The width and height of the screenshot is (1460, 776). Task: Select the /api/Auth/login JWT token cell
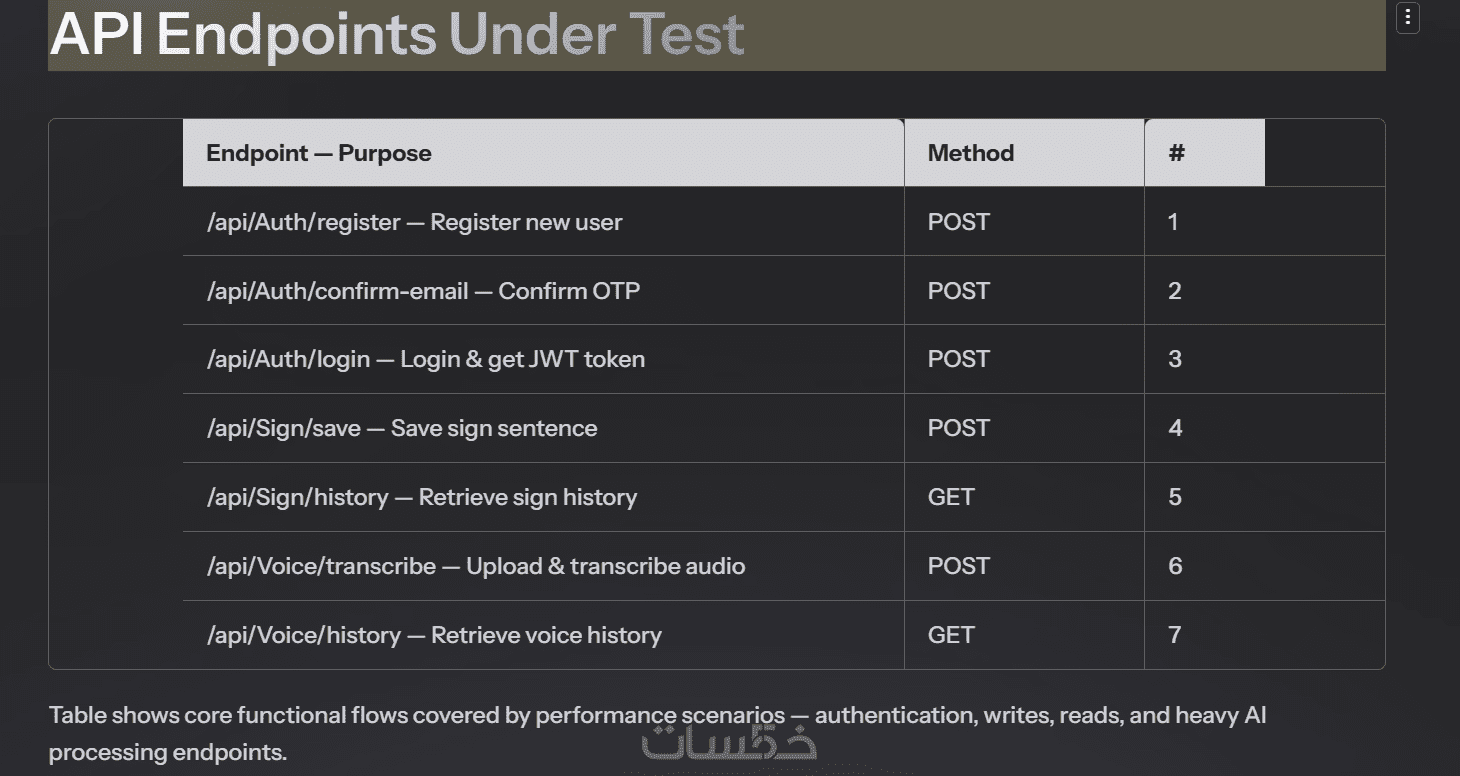543,359
